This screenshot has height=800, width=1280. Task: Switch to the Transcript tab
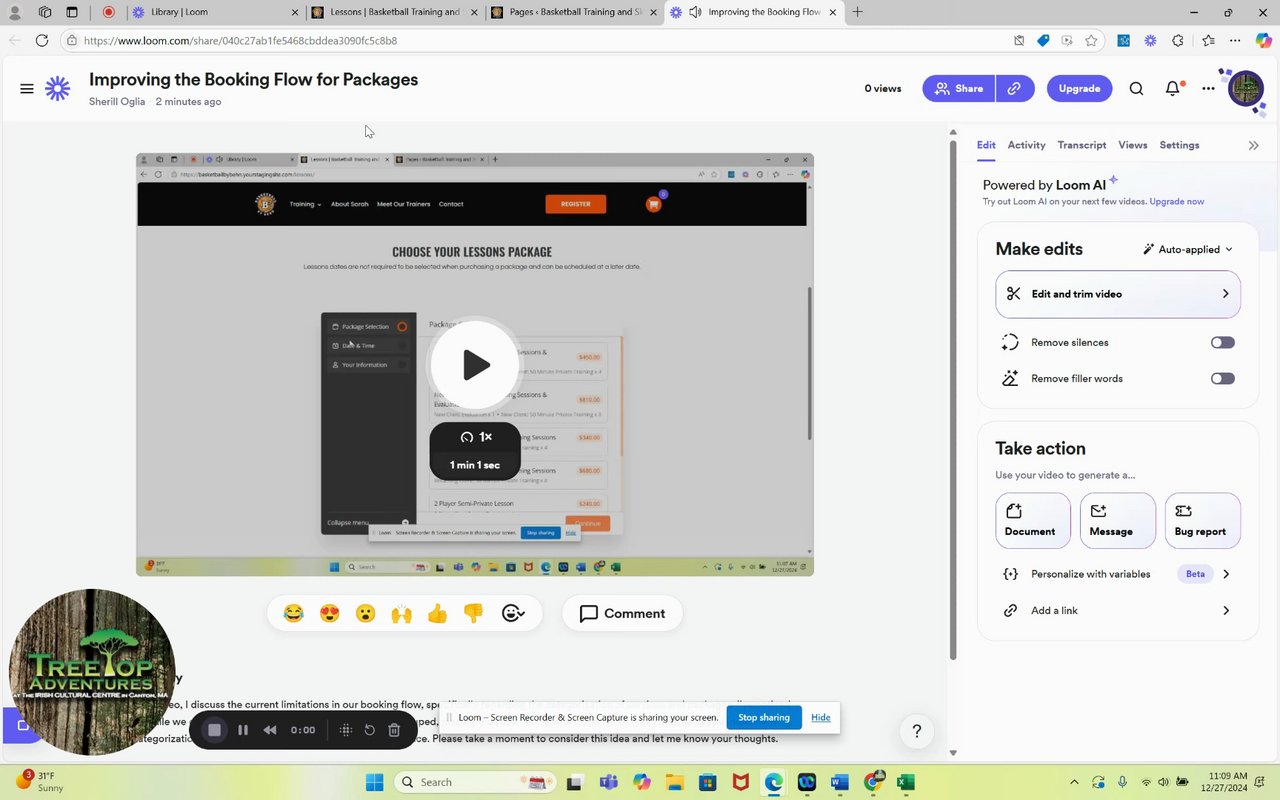(1082, 145)
